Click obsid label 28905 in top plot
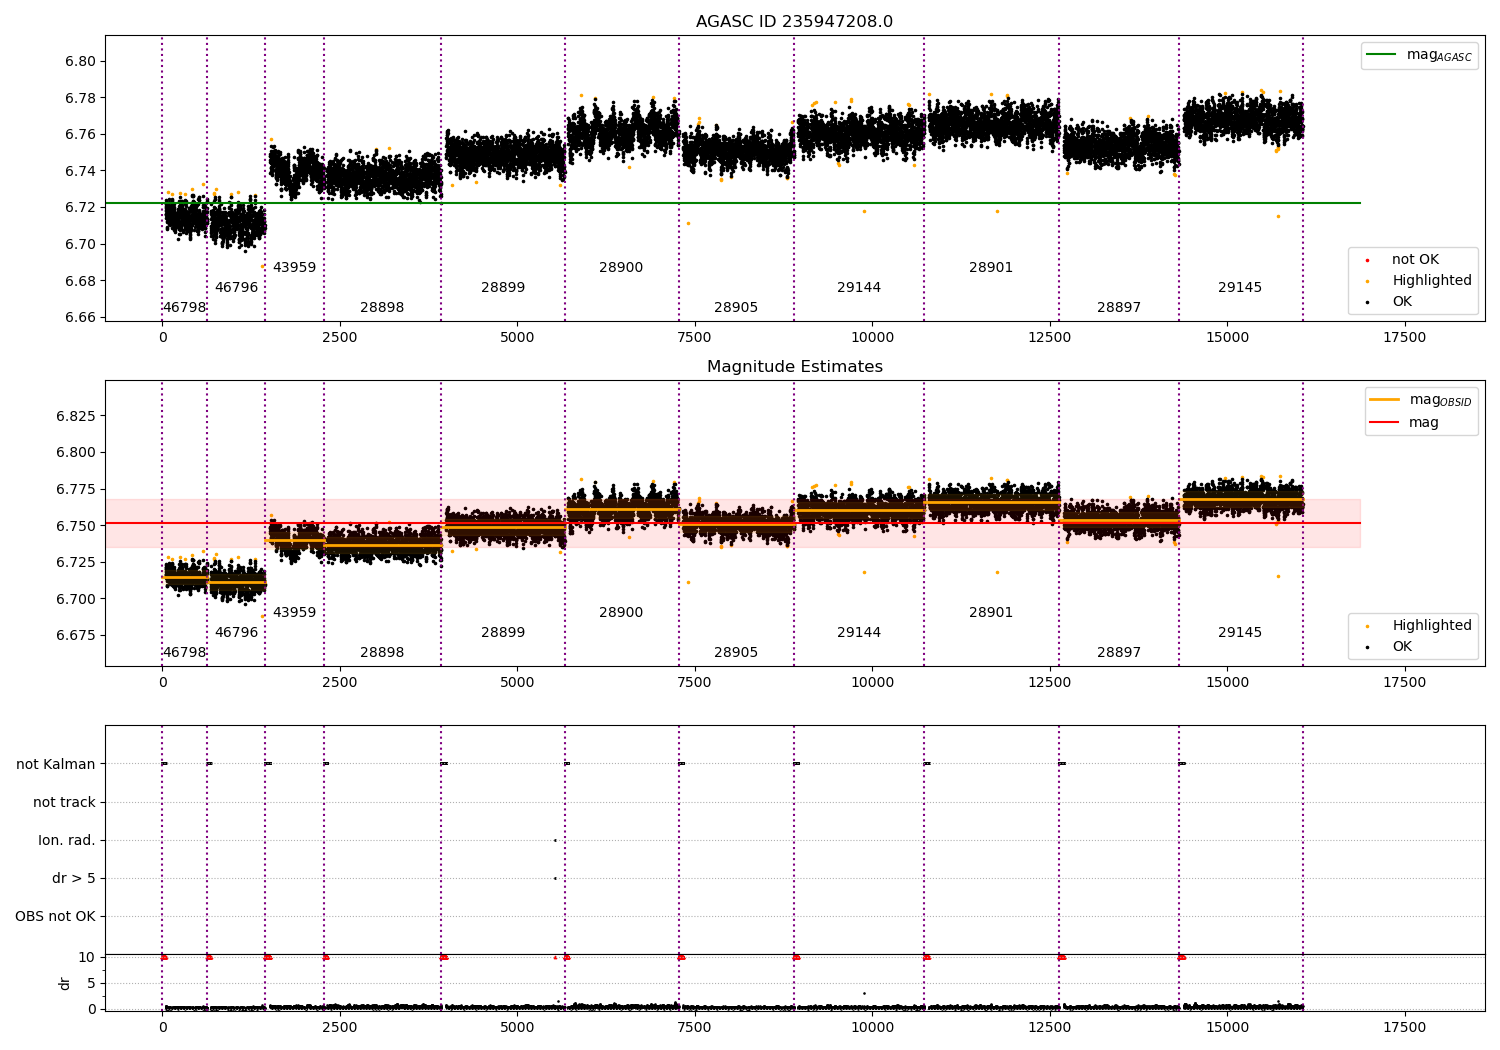Image resolution: width=1500 pixels, height=1050 pixels. click(x=736, y=308)
